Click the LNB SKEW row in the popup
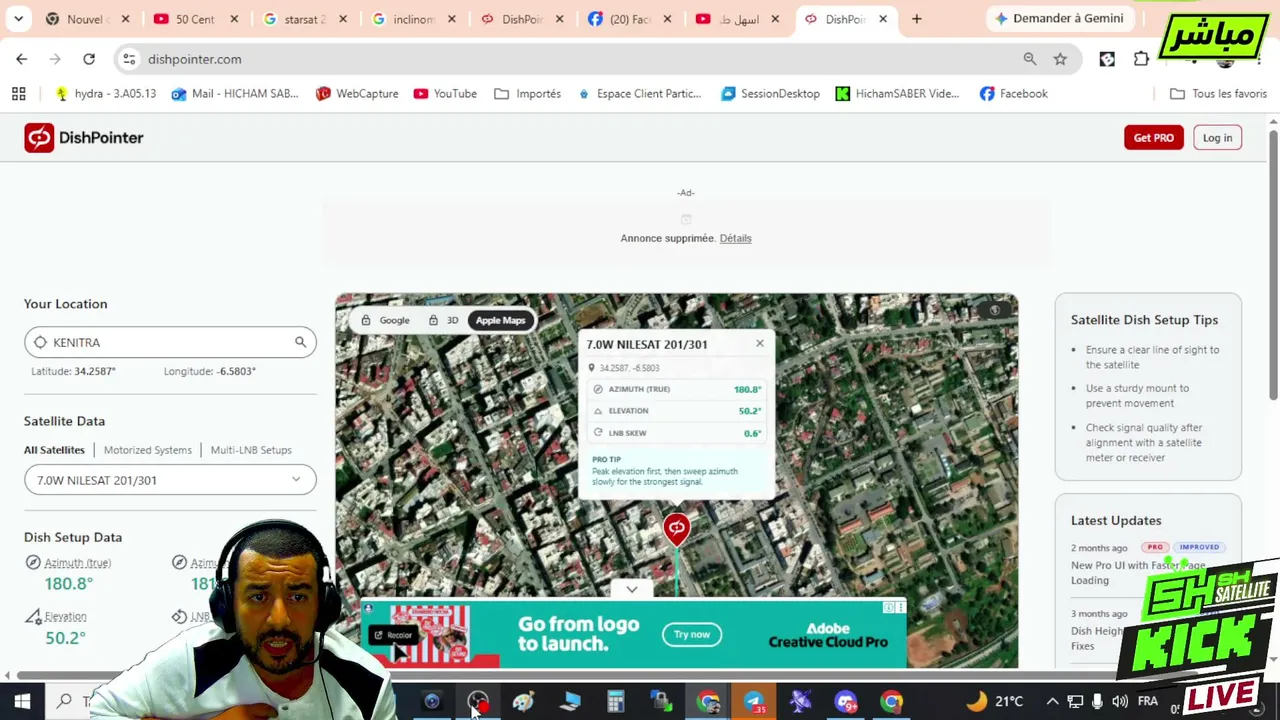Screen dimensions: 1280x720 click(x=677, y=433)
